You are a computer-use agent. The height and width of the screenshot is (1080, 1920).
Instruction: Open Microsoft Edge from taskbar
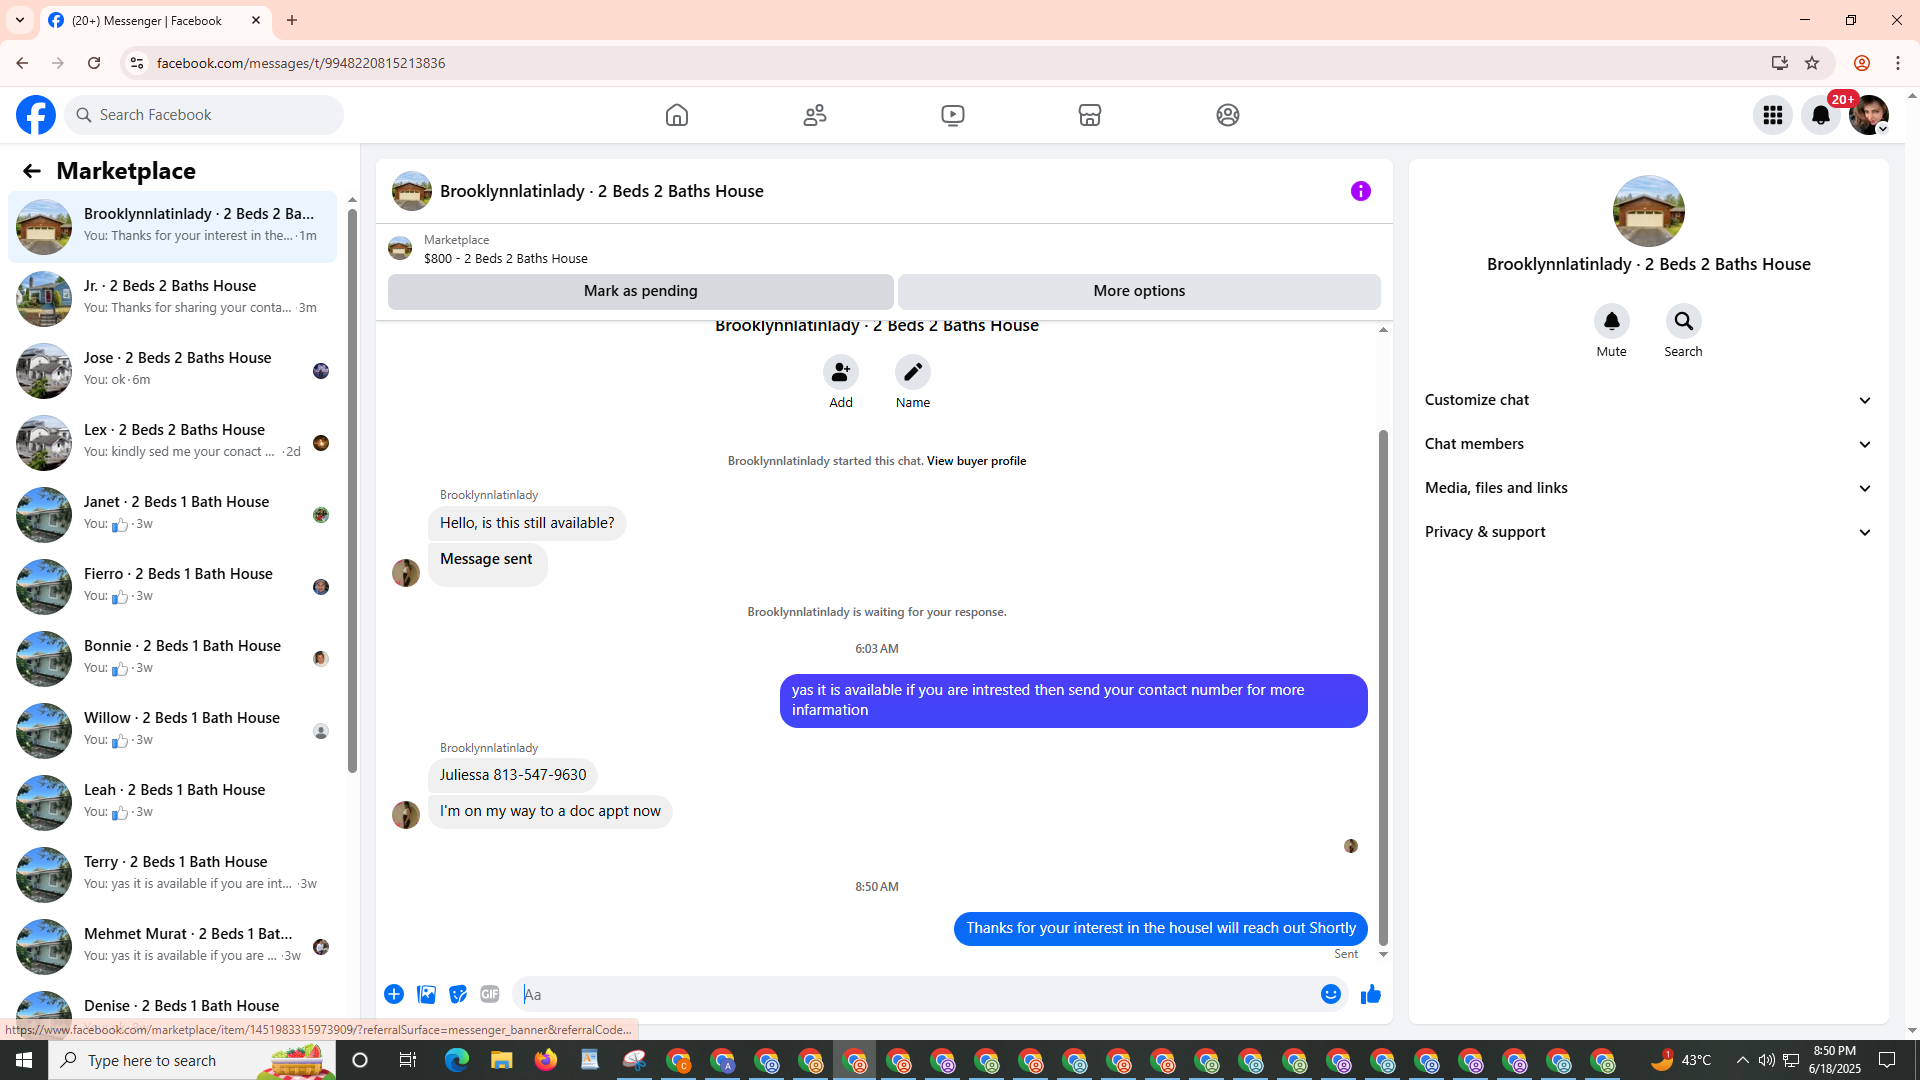[457, 1060]
